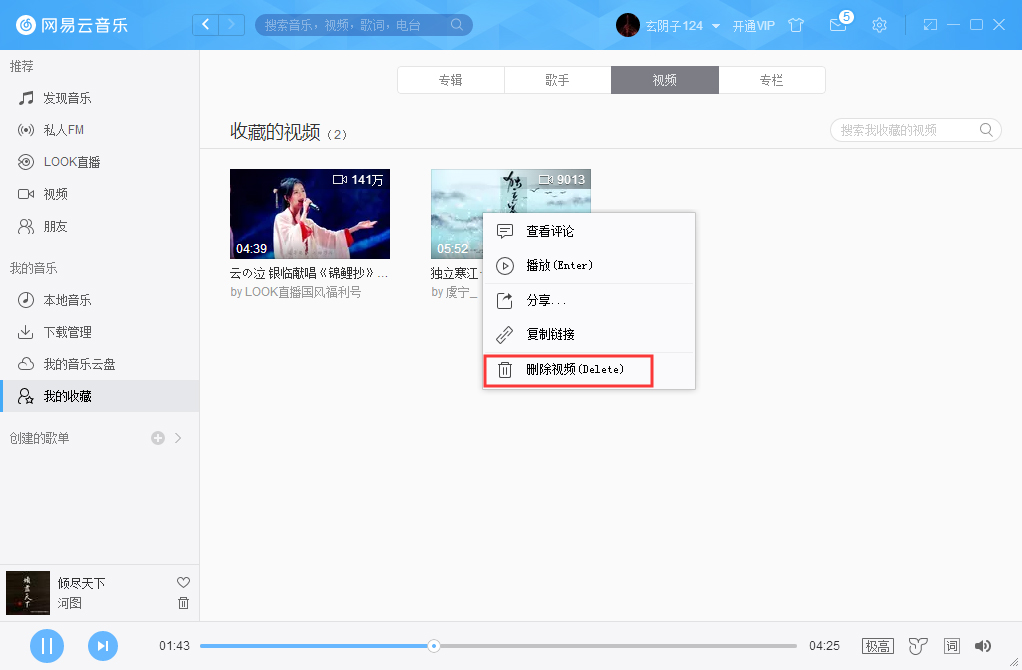Viewport: 1022px width, 670px height.
Task: Open the lyrics 词 panel
Action: coord(951,646)
